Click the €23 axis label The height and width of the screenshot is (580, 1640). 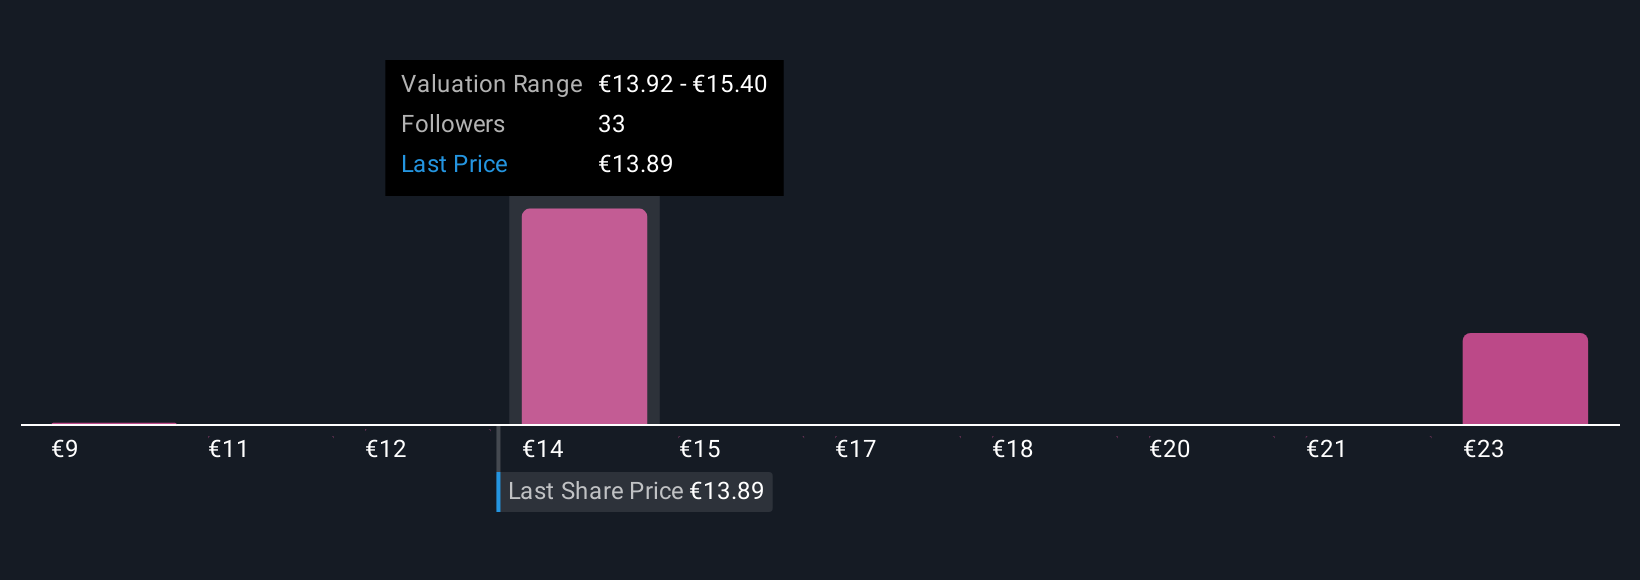pyautogui.click(x=1484, y=449)
